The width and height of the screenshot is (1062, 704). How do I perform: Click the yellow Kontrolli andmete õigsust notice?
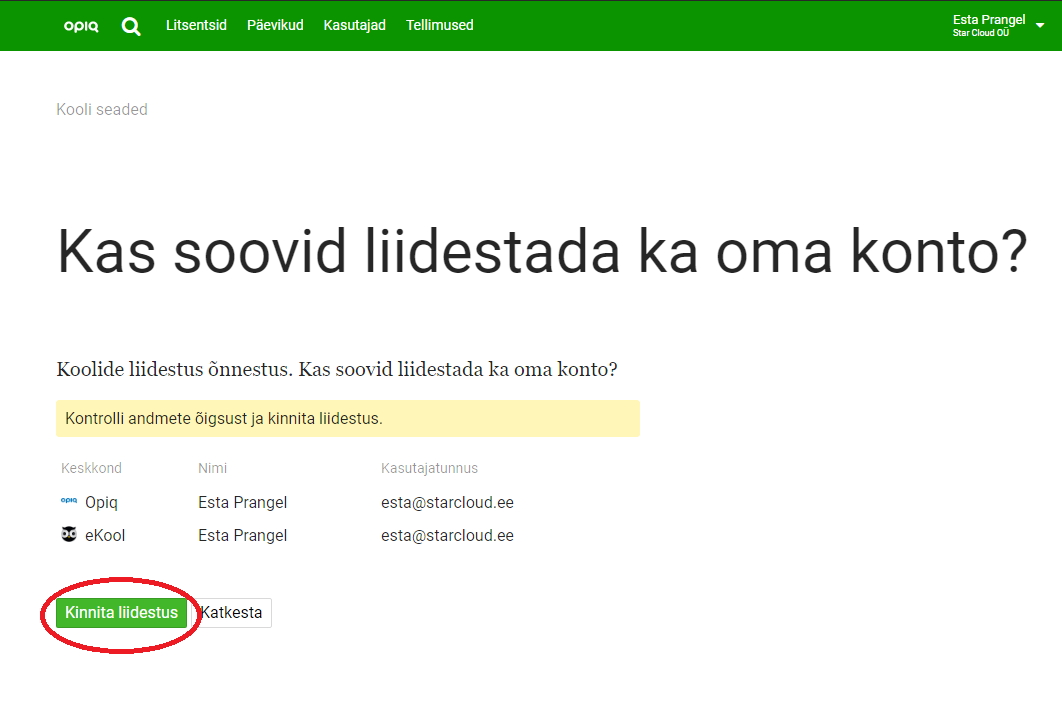coord(347,418)
